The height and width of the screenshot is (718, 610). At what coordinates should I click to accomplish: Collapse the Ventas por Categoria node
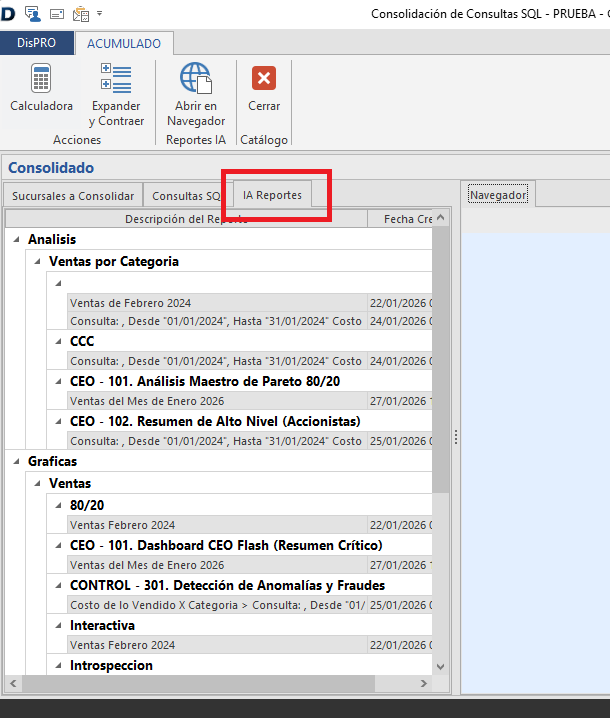[x=38, y=261]
